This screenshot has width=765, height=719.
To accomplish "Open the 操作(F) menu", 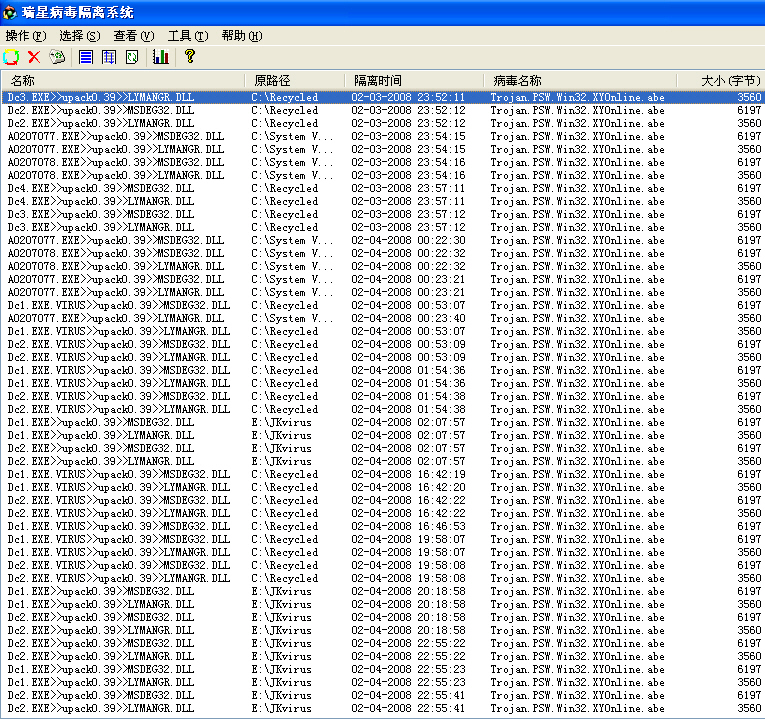I will pyautogui.click(x=26, y=36).
